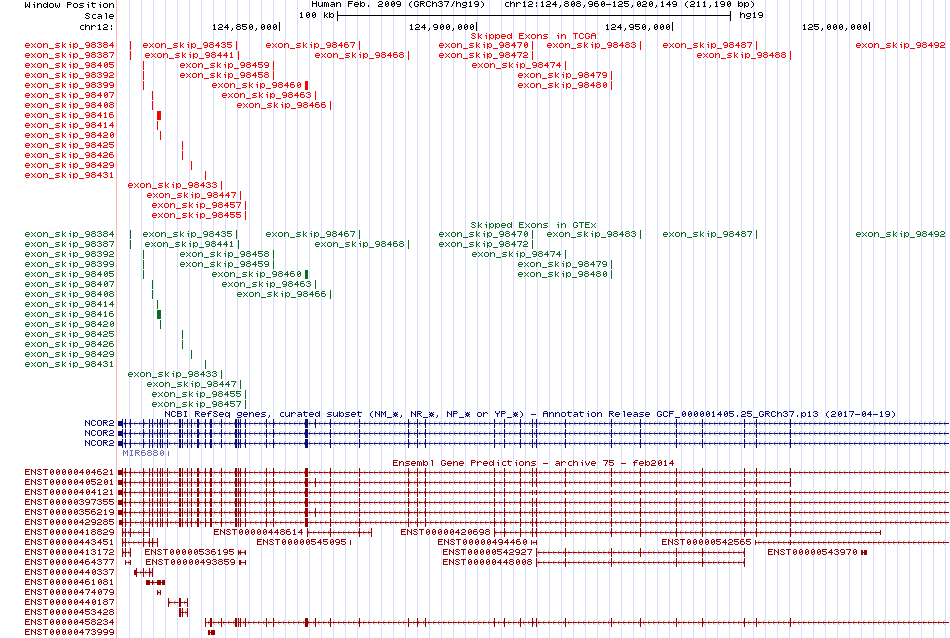Screen dimensions: 950x638
Task: Click green GTEx item exon_skip_98472
Action: pos(483,244)
